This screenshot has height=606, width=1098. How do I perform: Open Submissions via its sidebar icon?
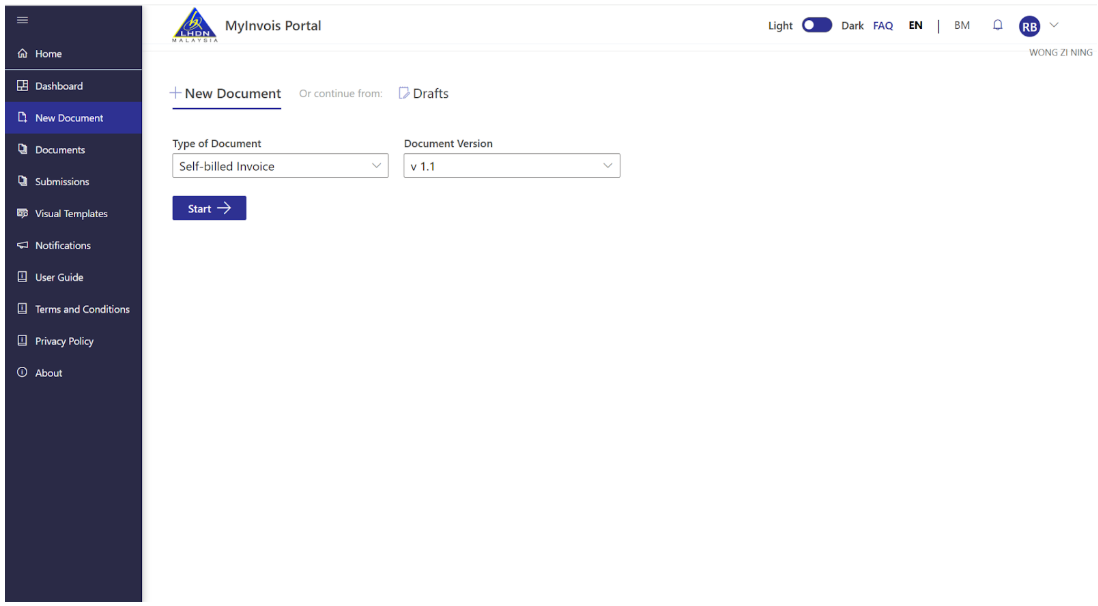click(22, 182)
